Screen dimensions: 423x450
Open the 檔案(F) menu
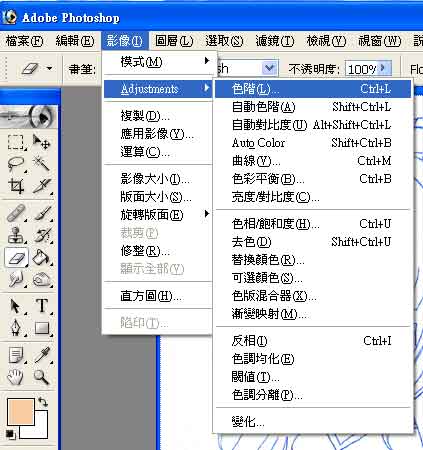pyautogui.click(x=25, y=41)
